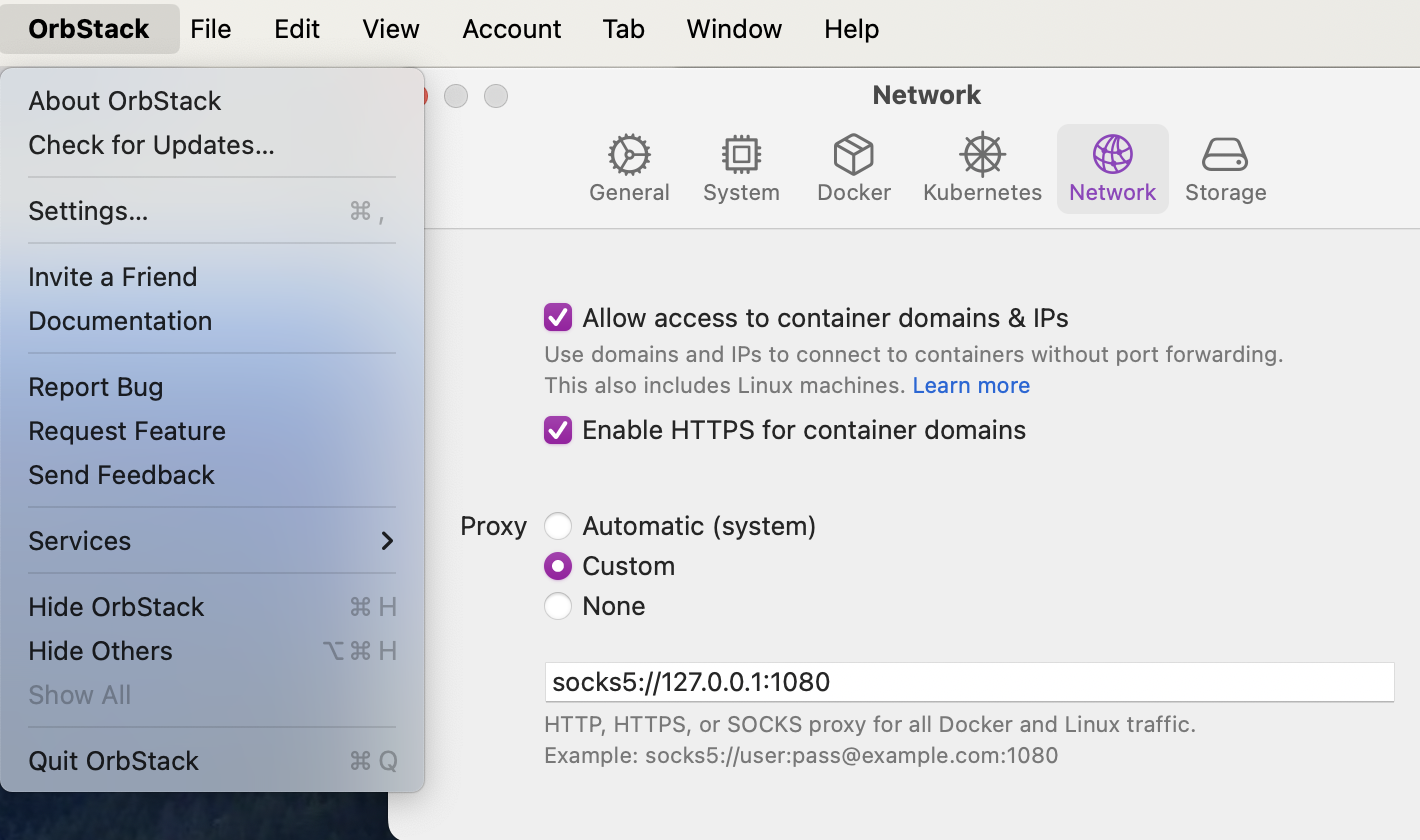Screen dimensions: 1420x840
Task: Choose Quit OrbStack
Action: pos(212,761)
